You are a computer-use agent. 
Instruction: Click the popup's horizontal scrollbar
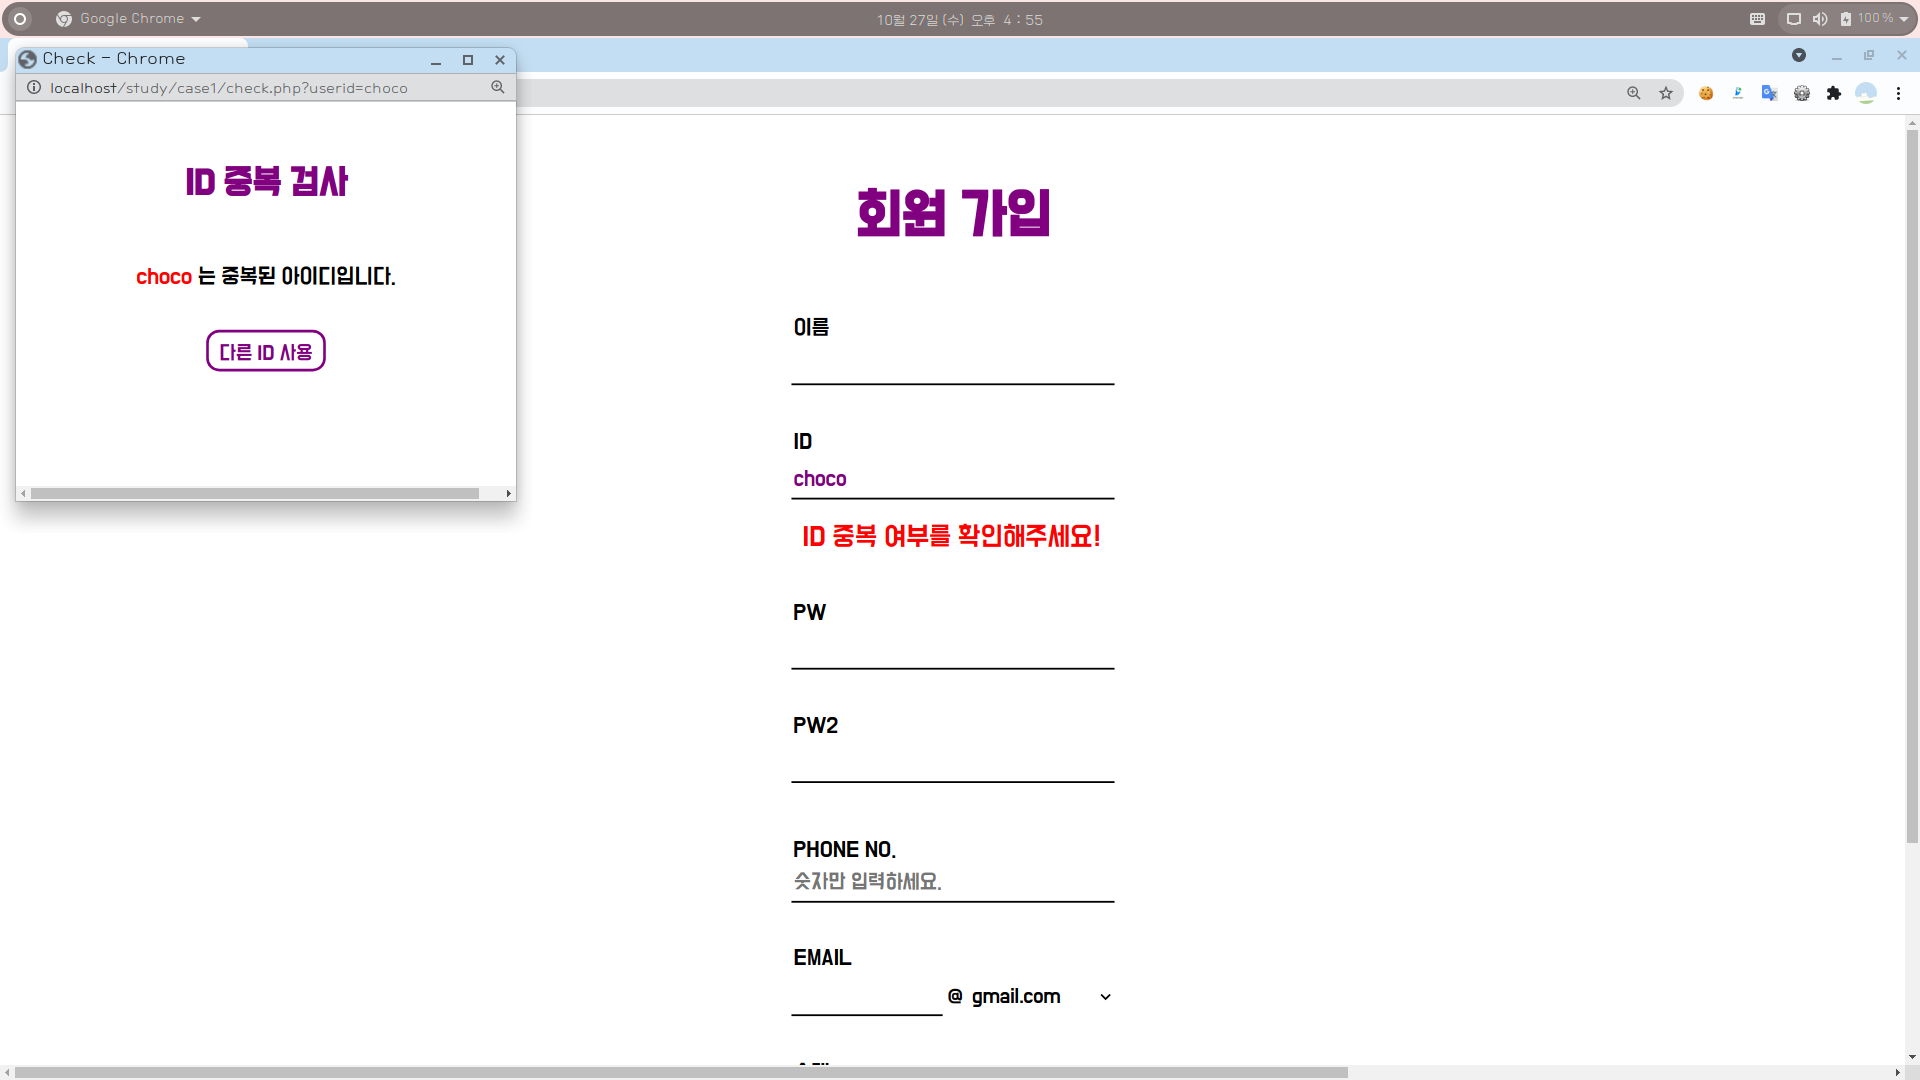tap(255, 494)
